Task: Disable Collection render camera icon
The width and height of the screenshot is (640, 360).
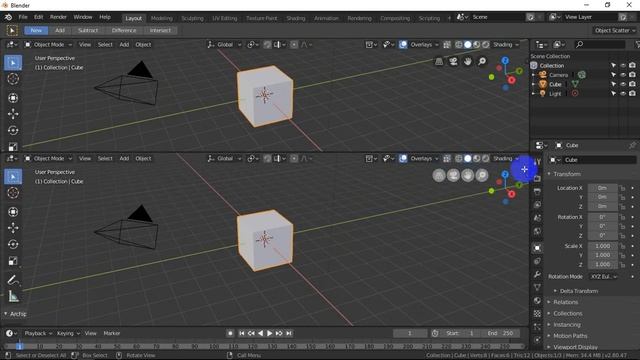Action: 632,65
